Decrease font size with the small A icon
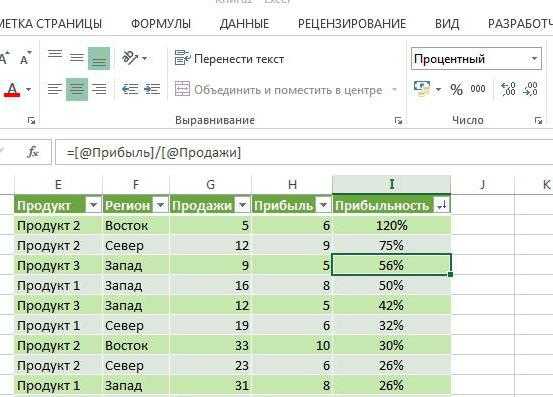Image resolution: width=553 pixels, height=397 pixels. coord(25,58)
